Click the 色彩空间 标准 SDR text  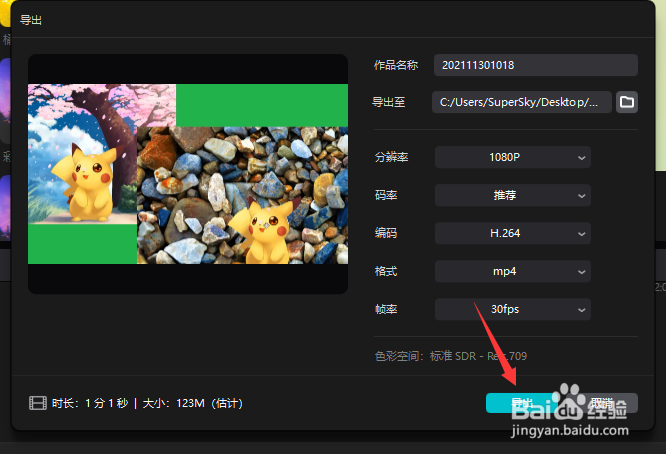point(451,356)
